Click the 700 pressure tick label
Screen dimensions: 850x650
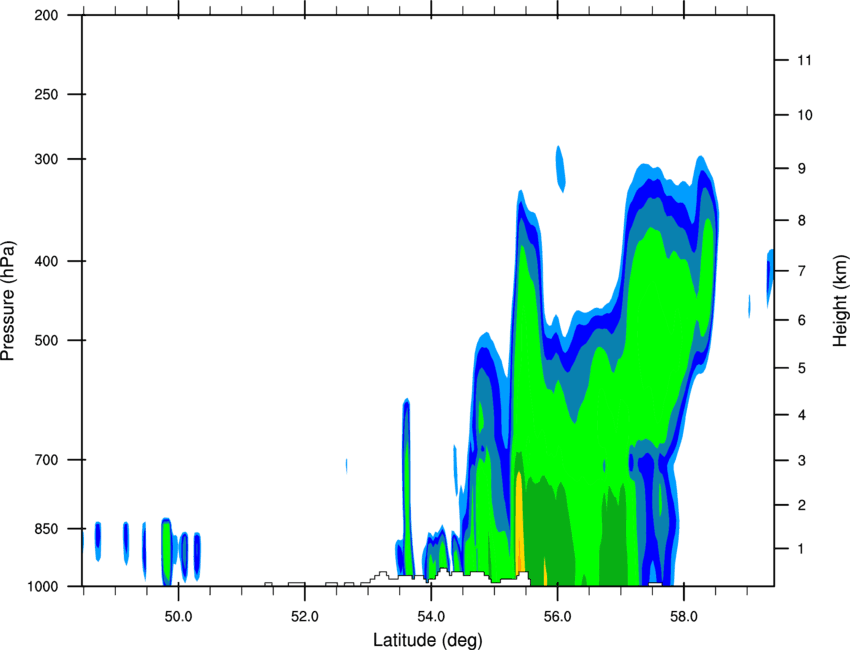[46, 460]
